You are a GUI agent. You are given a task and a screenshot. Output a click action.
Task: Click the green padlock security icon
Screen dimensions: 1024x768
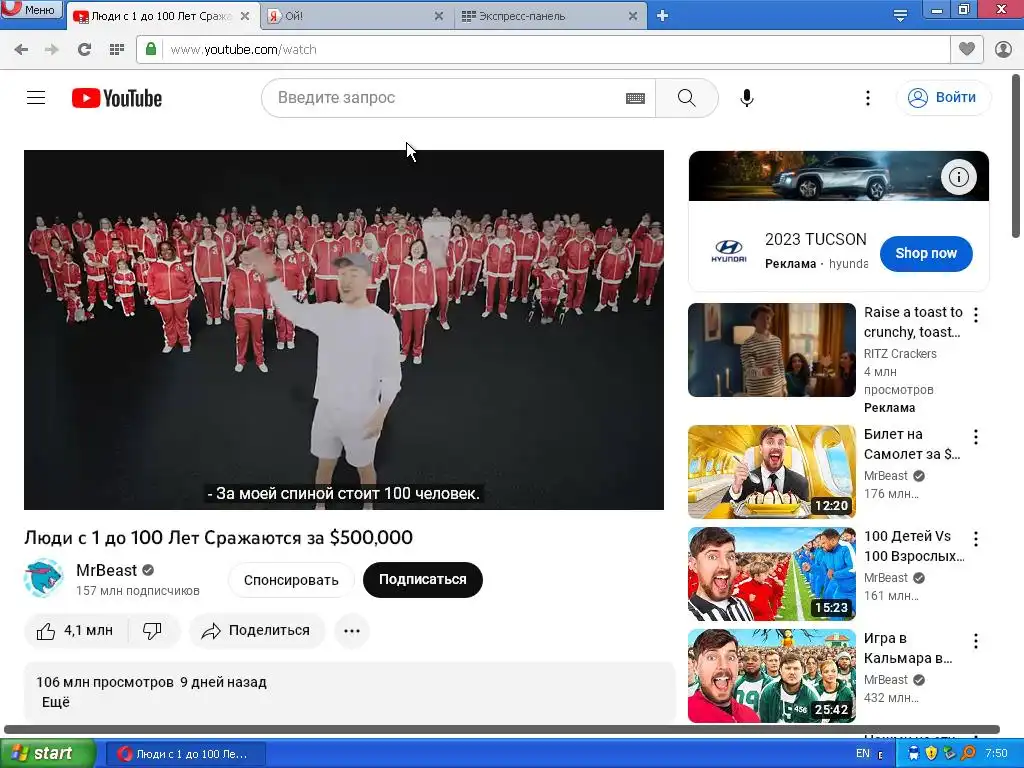click(x=151, y=49)
